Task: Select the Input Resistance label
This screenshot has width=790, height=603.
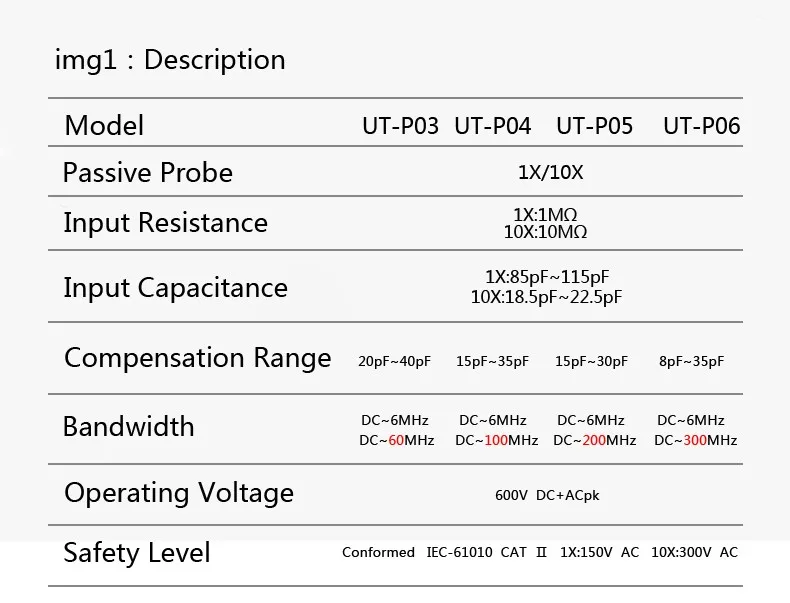Action: tap(165, 222)
